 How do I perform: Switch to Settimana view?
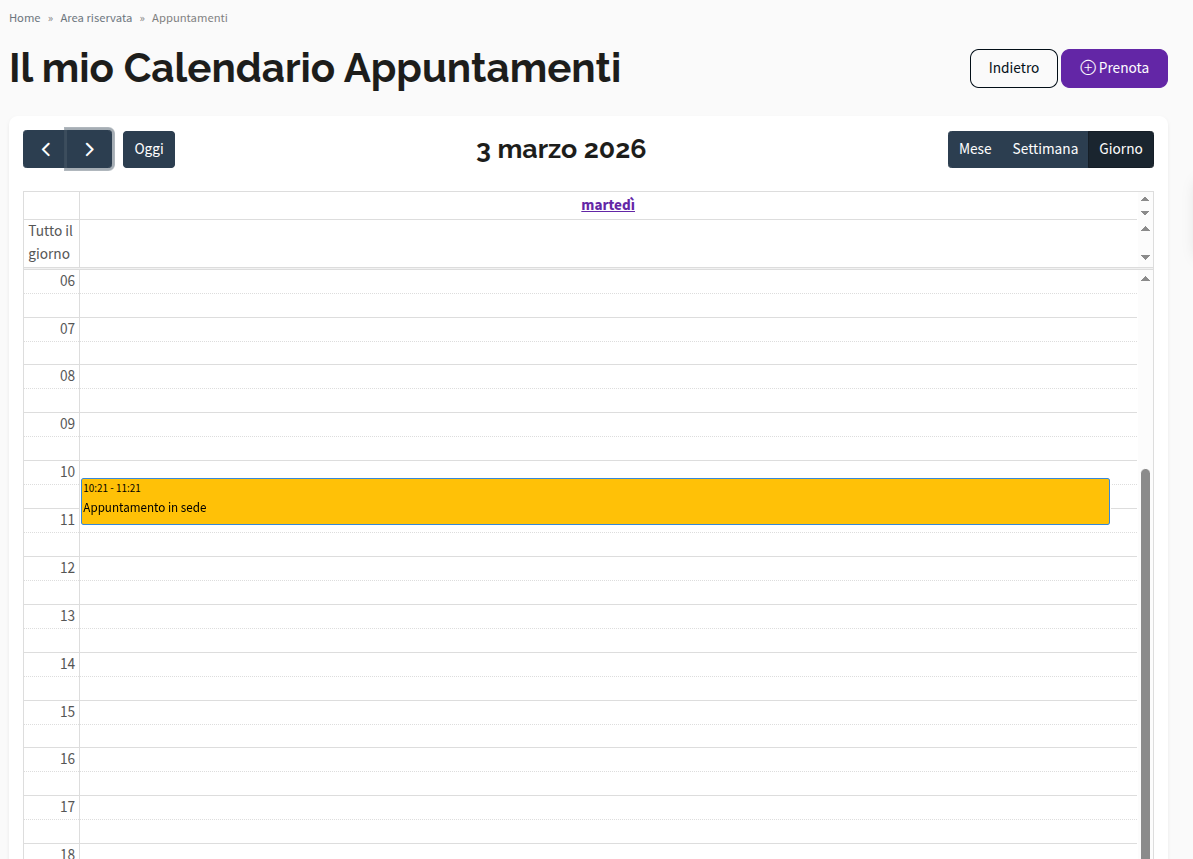(x=1045, y=148)
